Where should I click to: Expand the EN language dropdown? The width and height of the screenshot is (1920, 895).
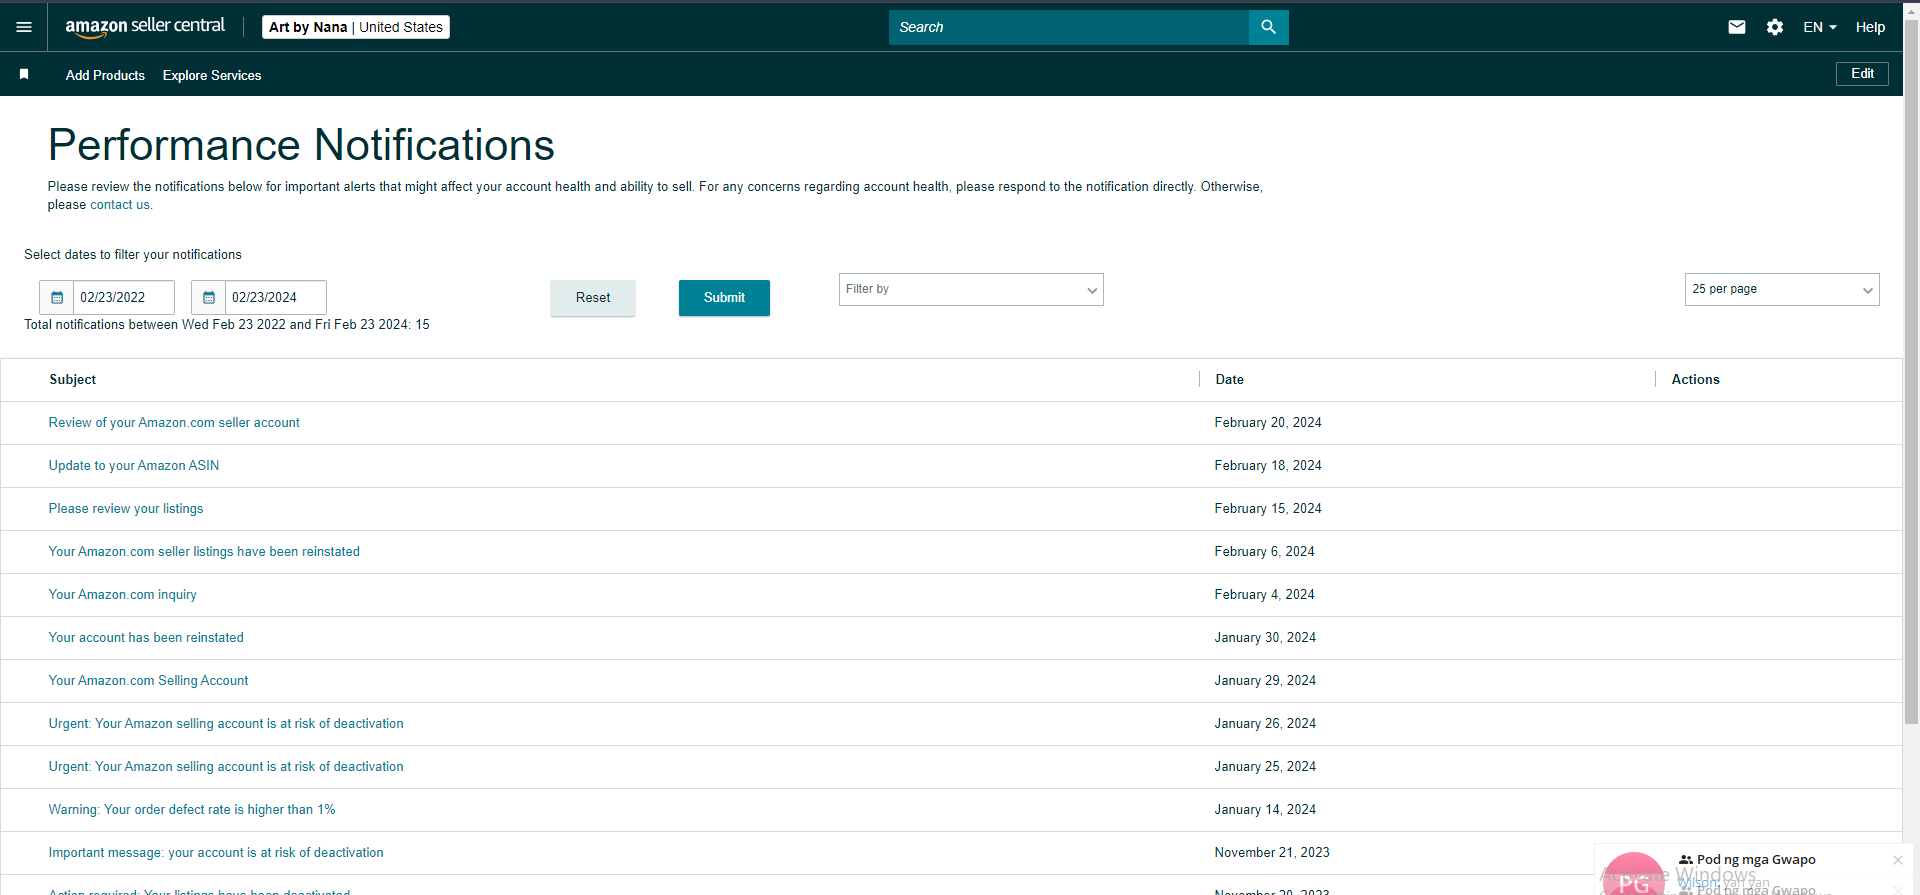pos(1820,27)
